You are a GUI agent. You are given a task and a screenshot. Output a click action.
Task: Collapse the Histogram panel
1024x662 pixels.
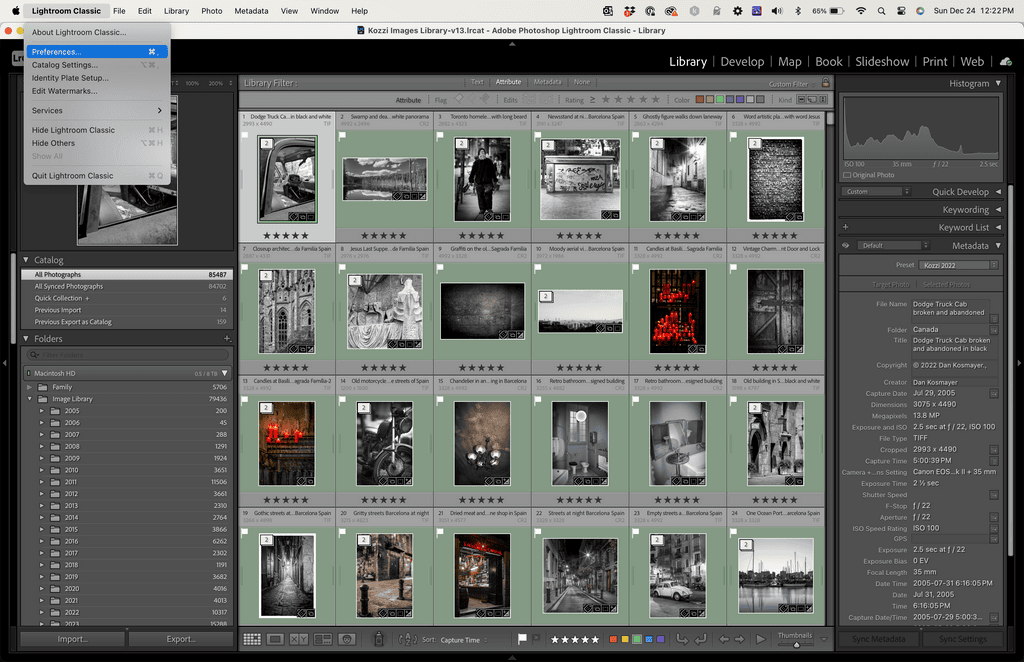[x=998, y=84]
